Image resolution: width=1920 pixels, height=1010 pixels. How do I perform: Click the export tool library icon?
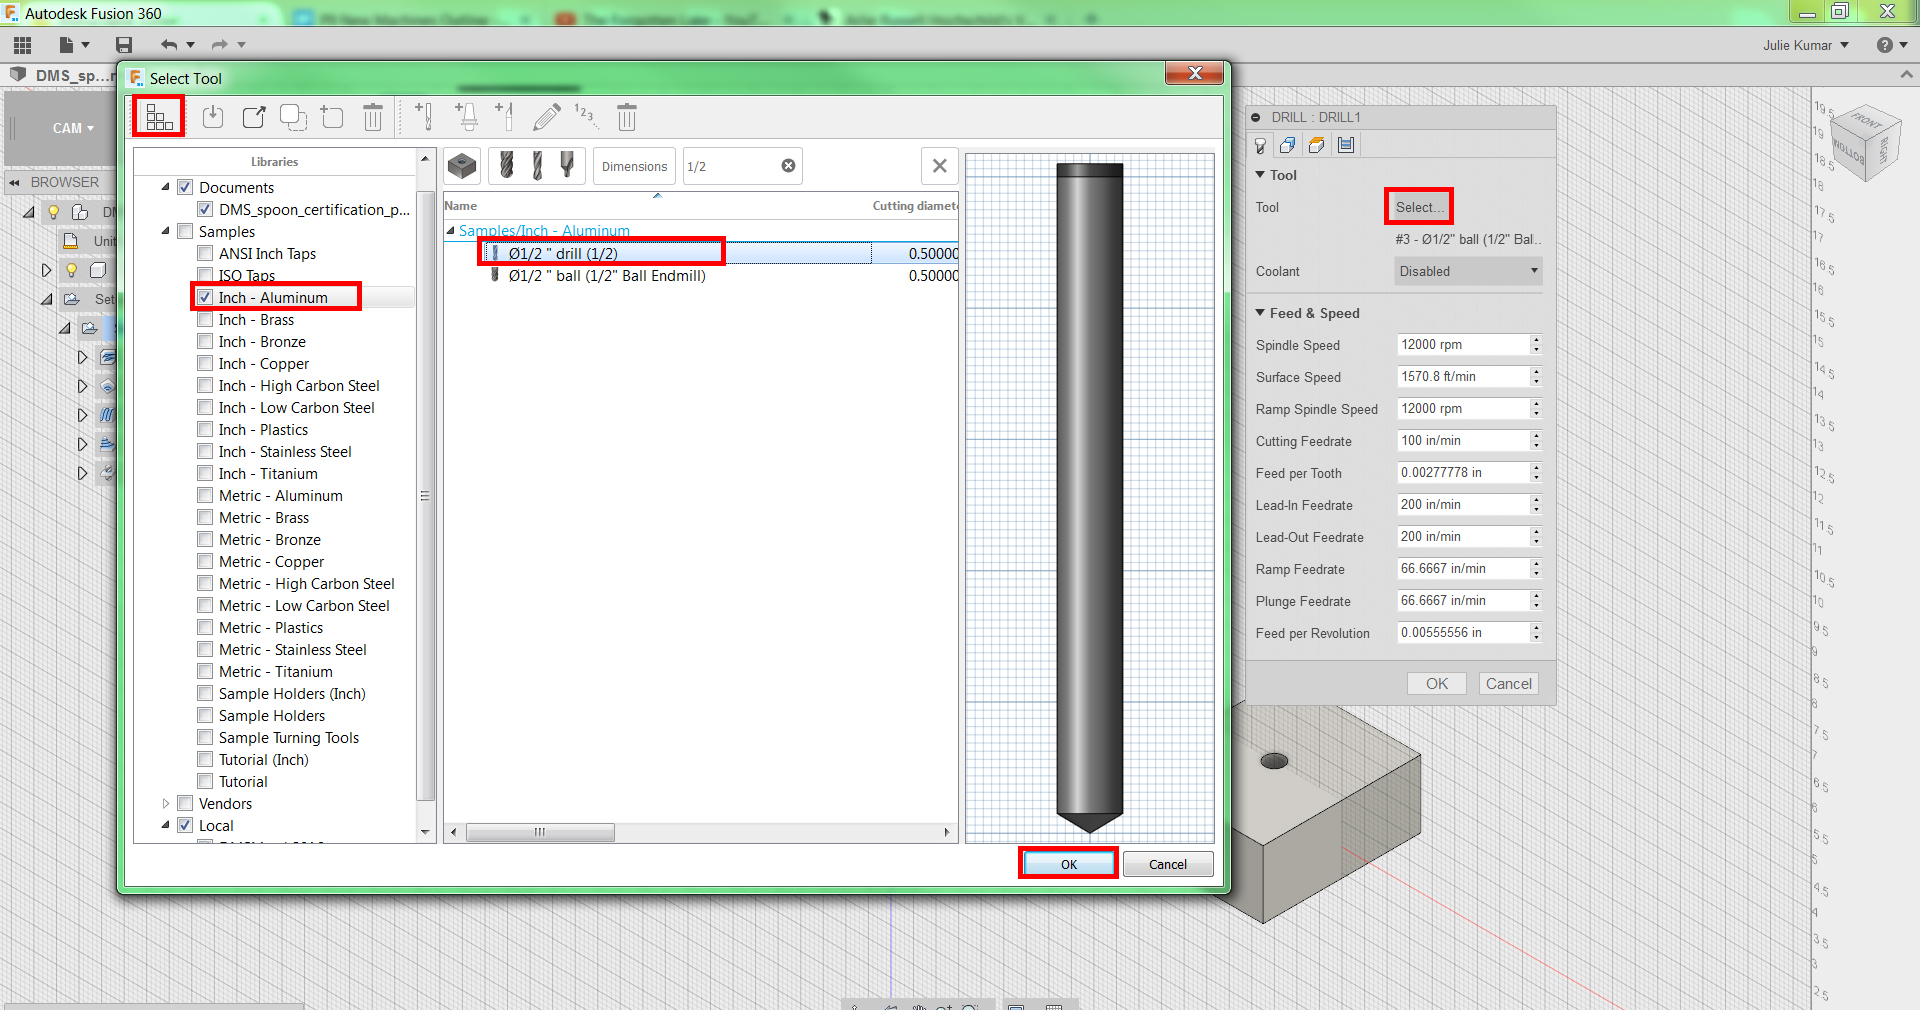254,117
